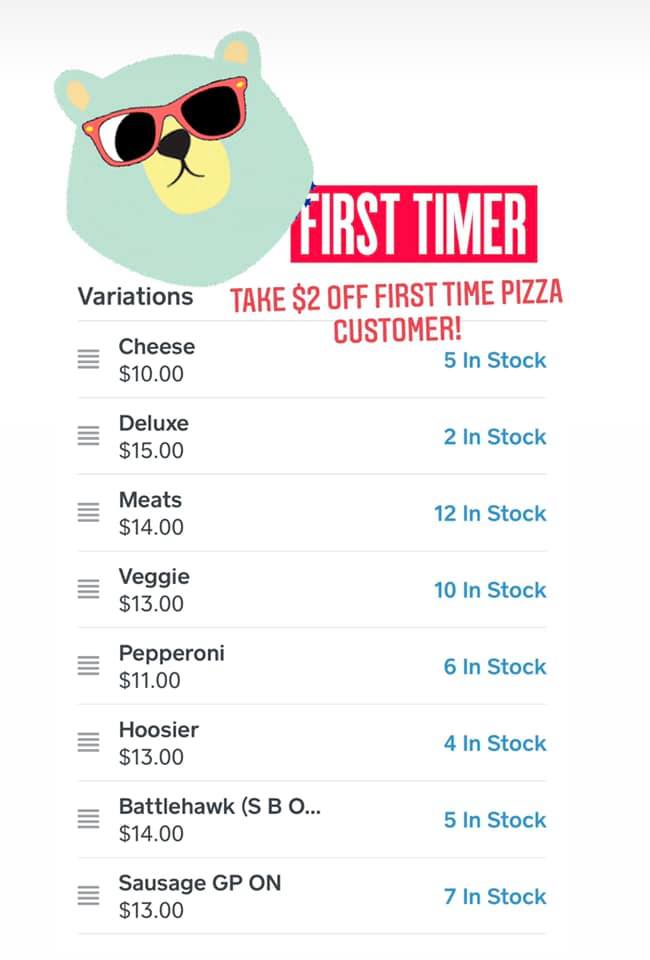
Task: Click the reorder handle next to Deluxe
Action: [x=89, y=436]
